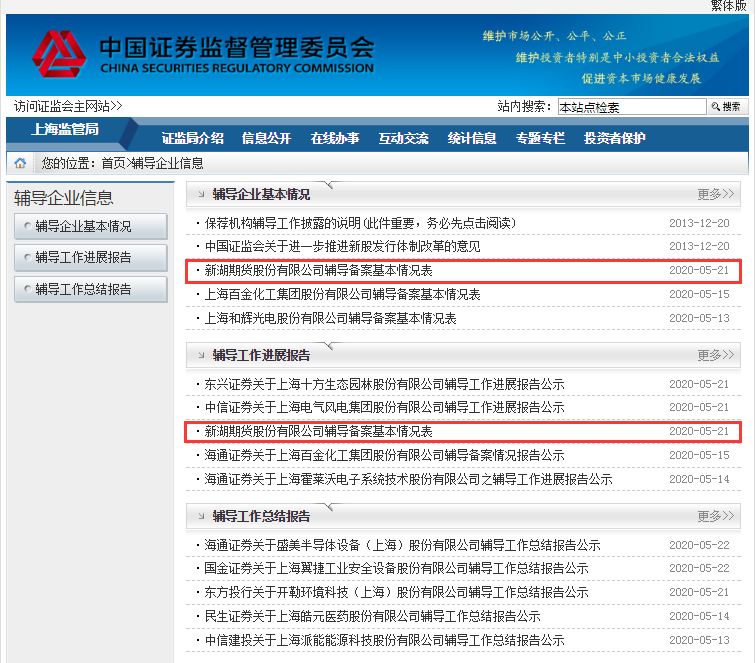
Task: Click 首页 in the breadcrumb
Action: [x=114, y=163]
